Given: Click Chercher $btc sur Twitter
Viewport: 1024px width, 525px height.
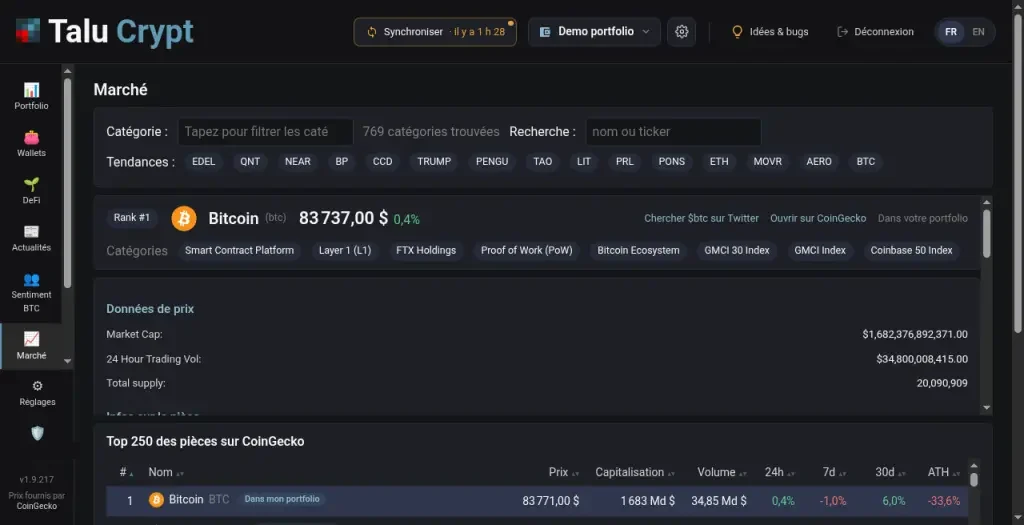Looking at the screenshot, I should 701,218.
